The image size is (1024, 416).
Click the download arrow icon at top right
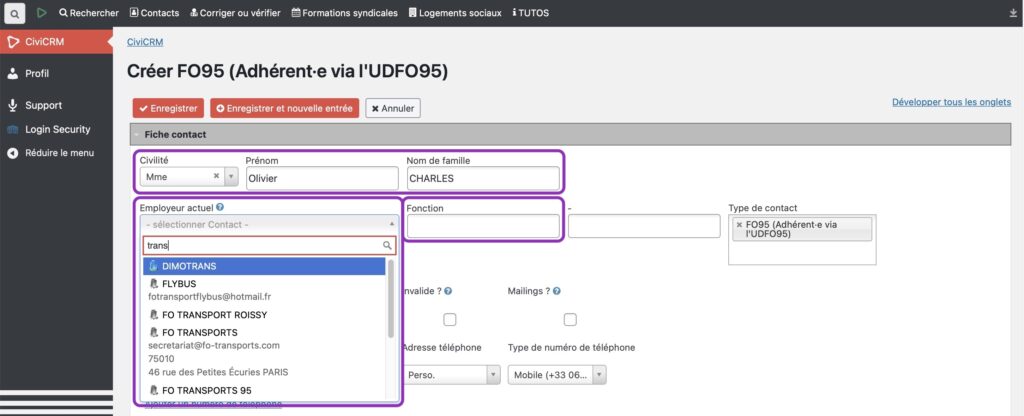pos(1012,13)
